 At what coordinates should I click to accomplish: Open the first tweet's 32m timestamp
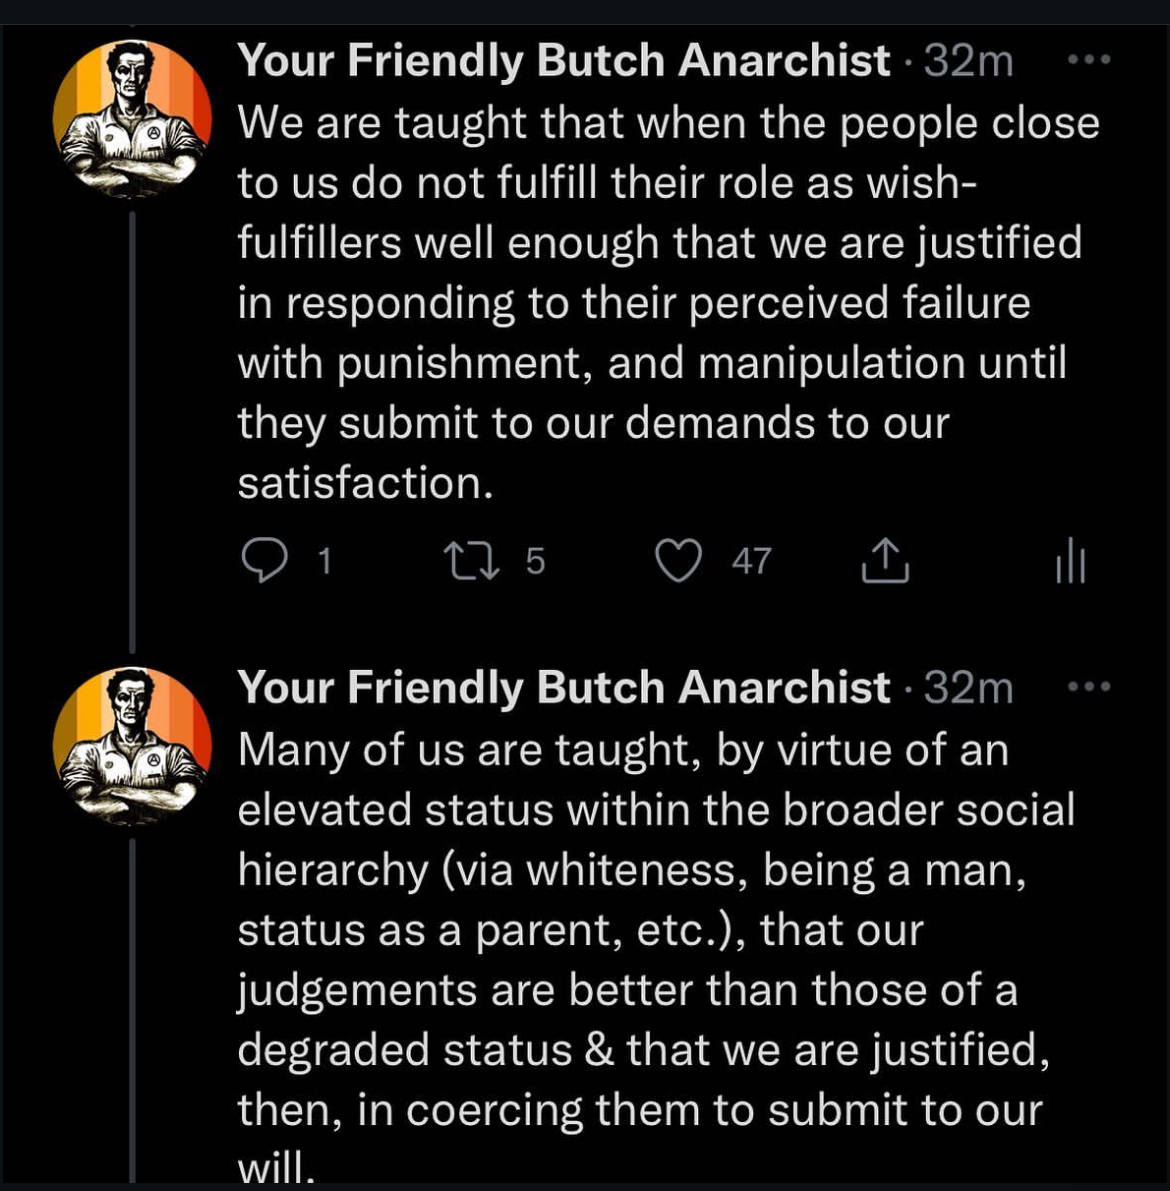968,61
